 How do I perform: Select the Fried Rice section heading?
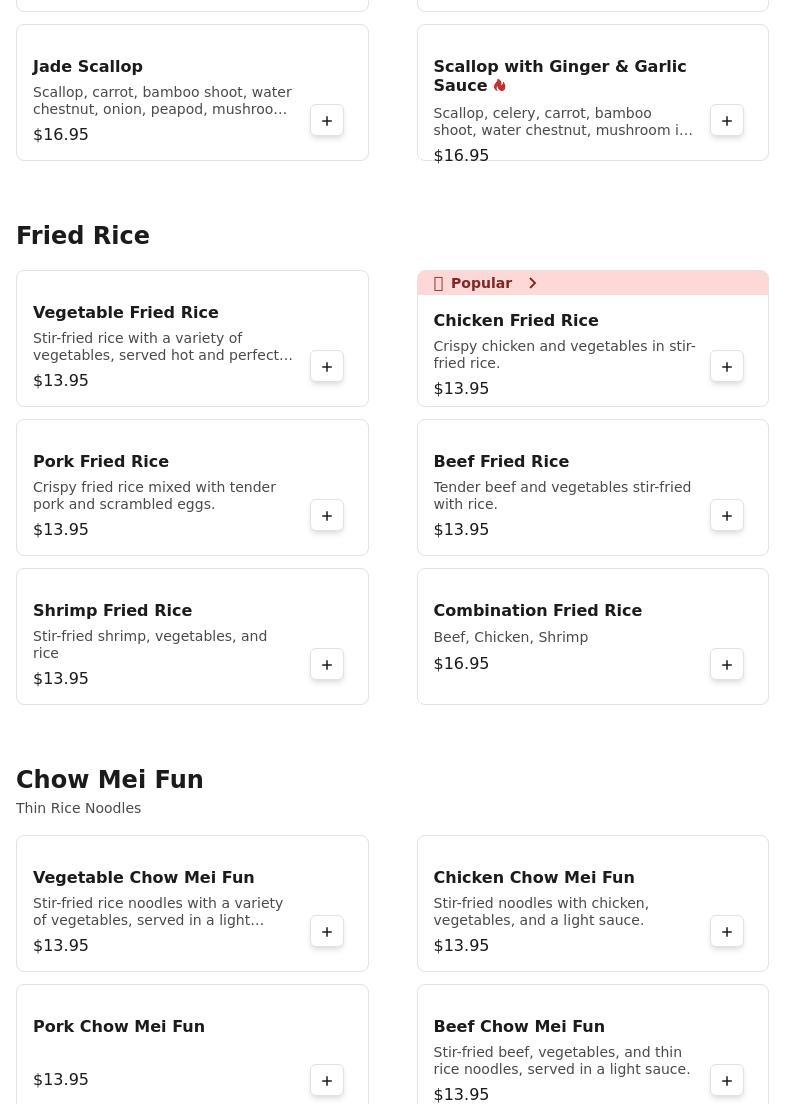(x=83, y=236)
